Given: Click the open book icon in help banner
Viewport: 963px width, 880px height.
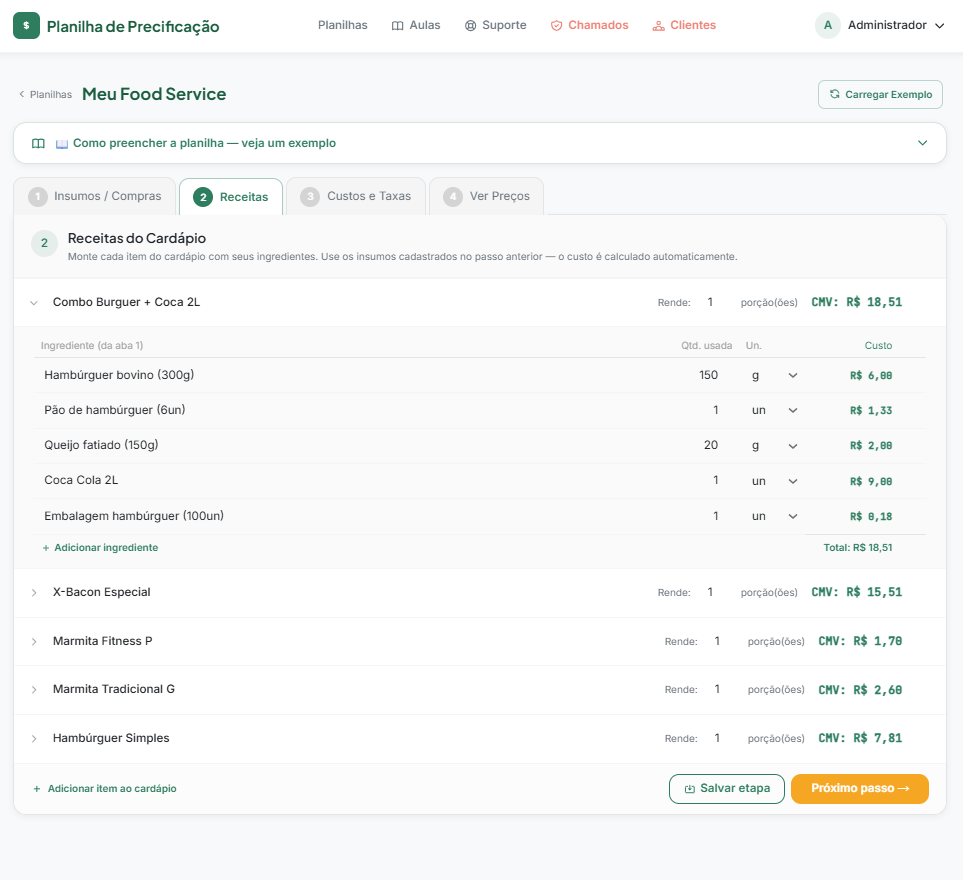Looking at the screenshot, I should pyautogui.click(x=38, y=143).
